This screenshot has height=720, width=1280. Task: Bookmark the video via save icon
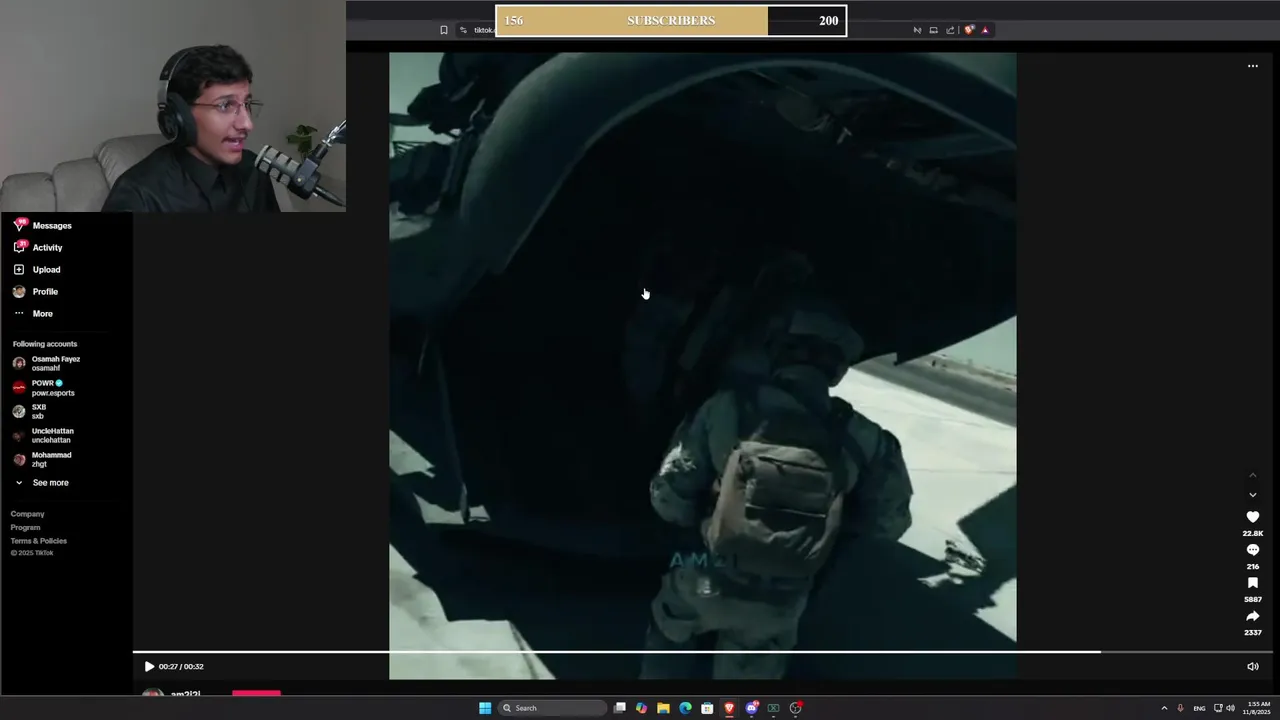(1252, 583)
